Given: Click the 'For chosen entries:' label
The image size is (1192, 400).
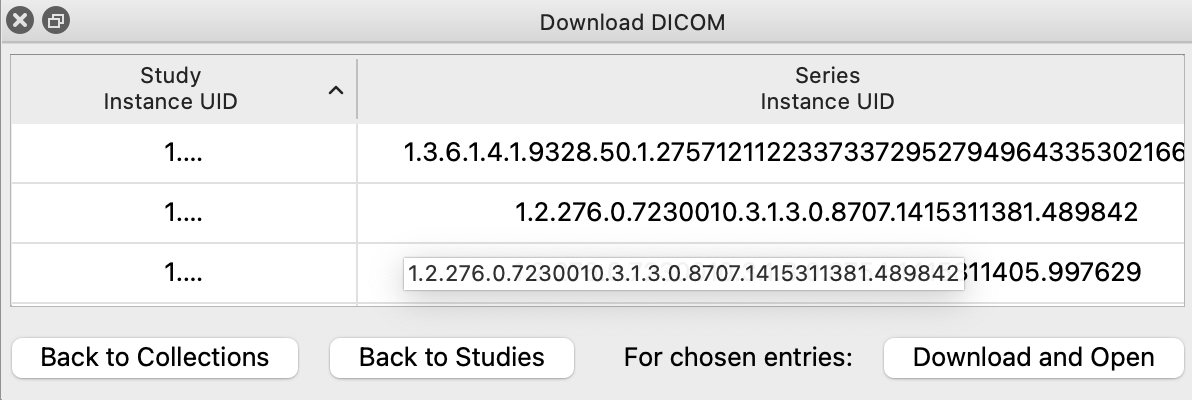Looking at the screenshot, I should pyautogui.click(x=738, y=358).
